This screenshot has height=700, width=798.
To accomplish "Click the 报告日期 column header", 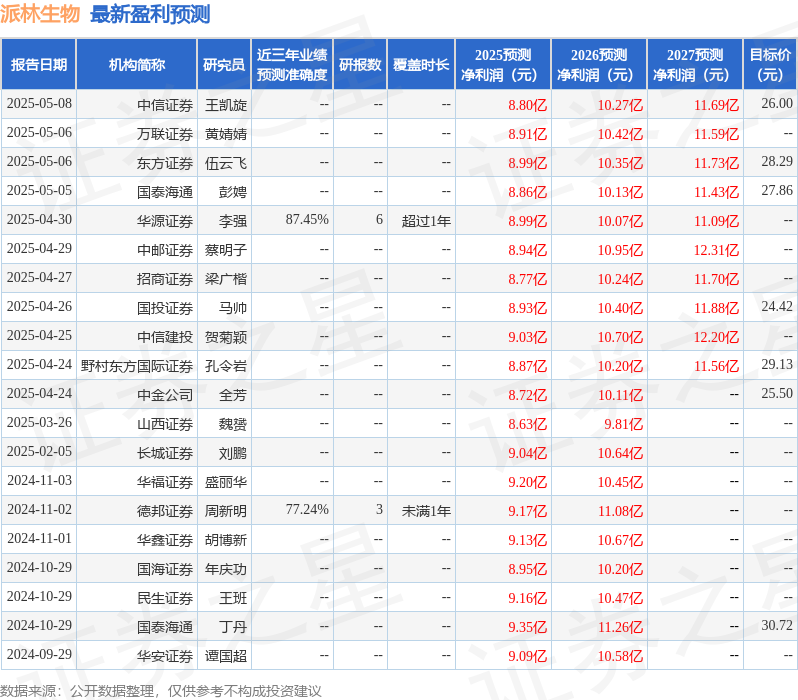I will 39,65.
